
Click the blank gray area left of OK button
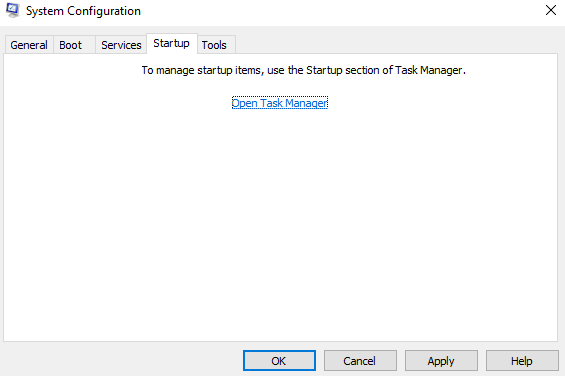coord(123,360)
